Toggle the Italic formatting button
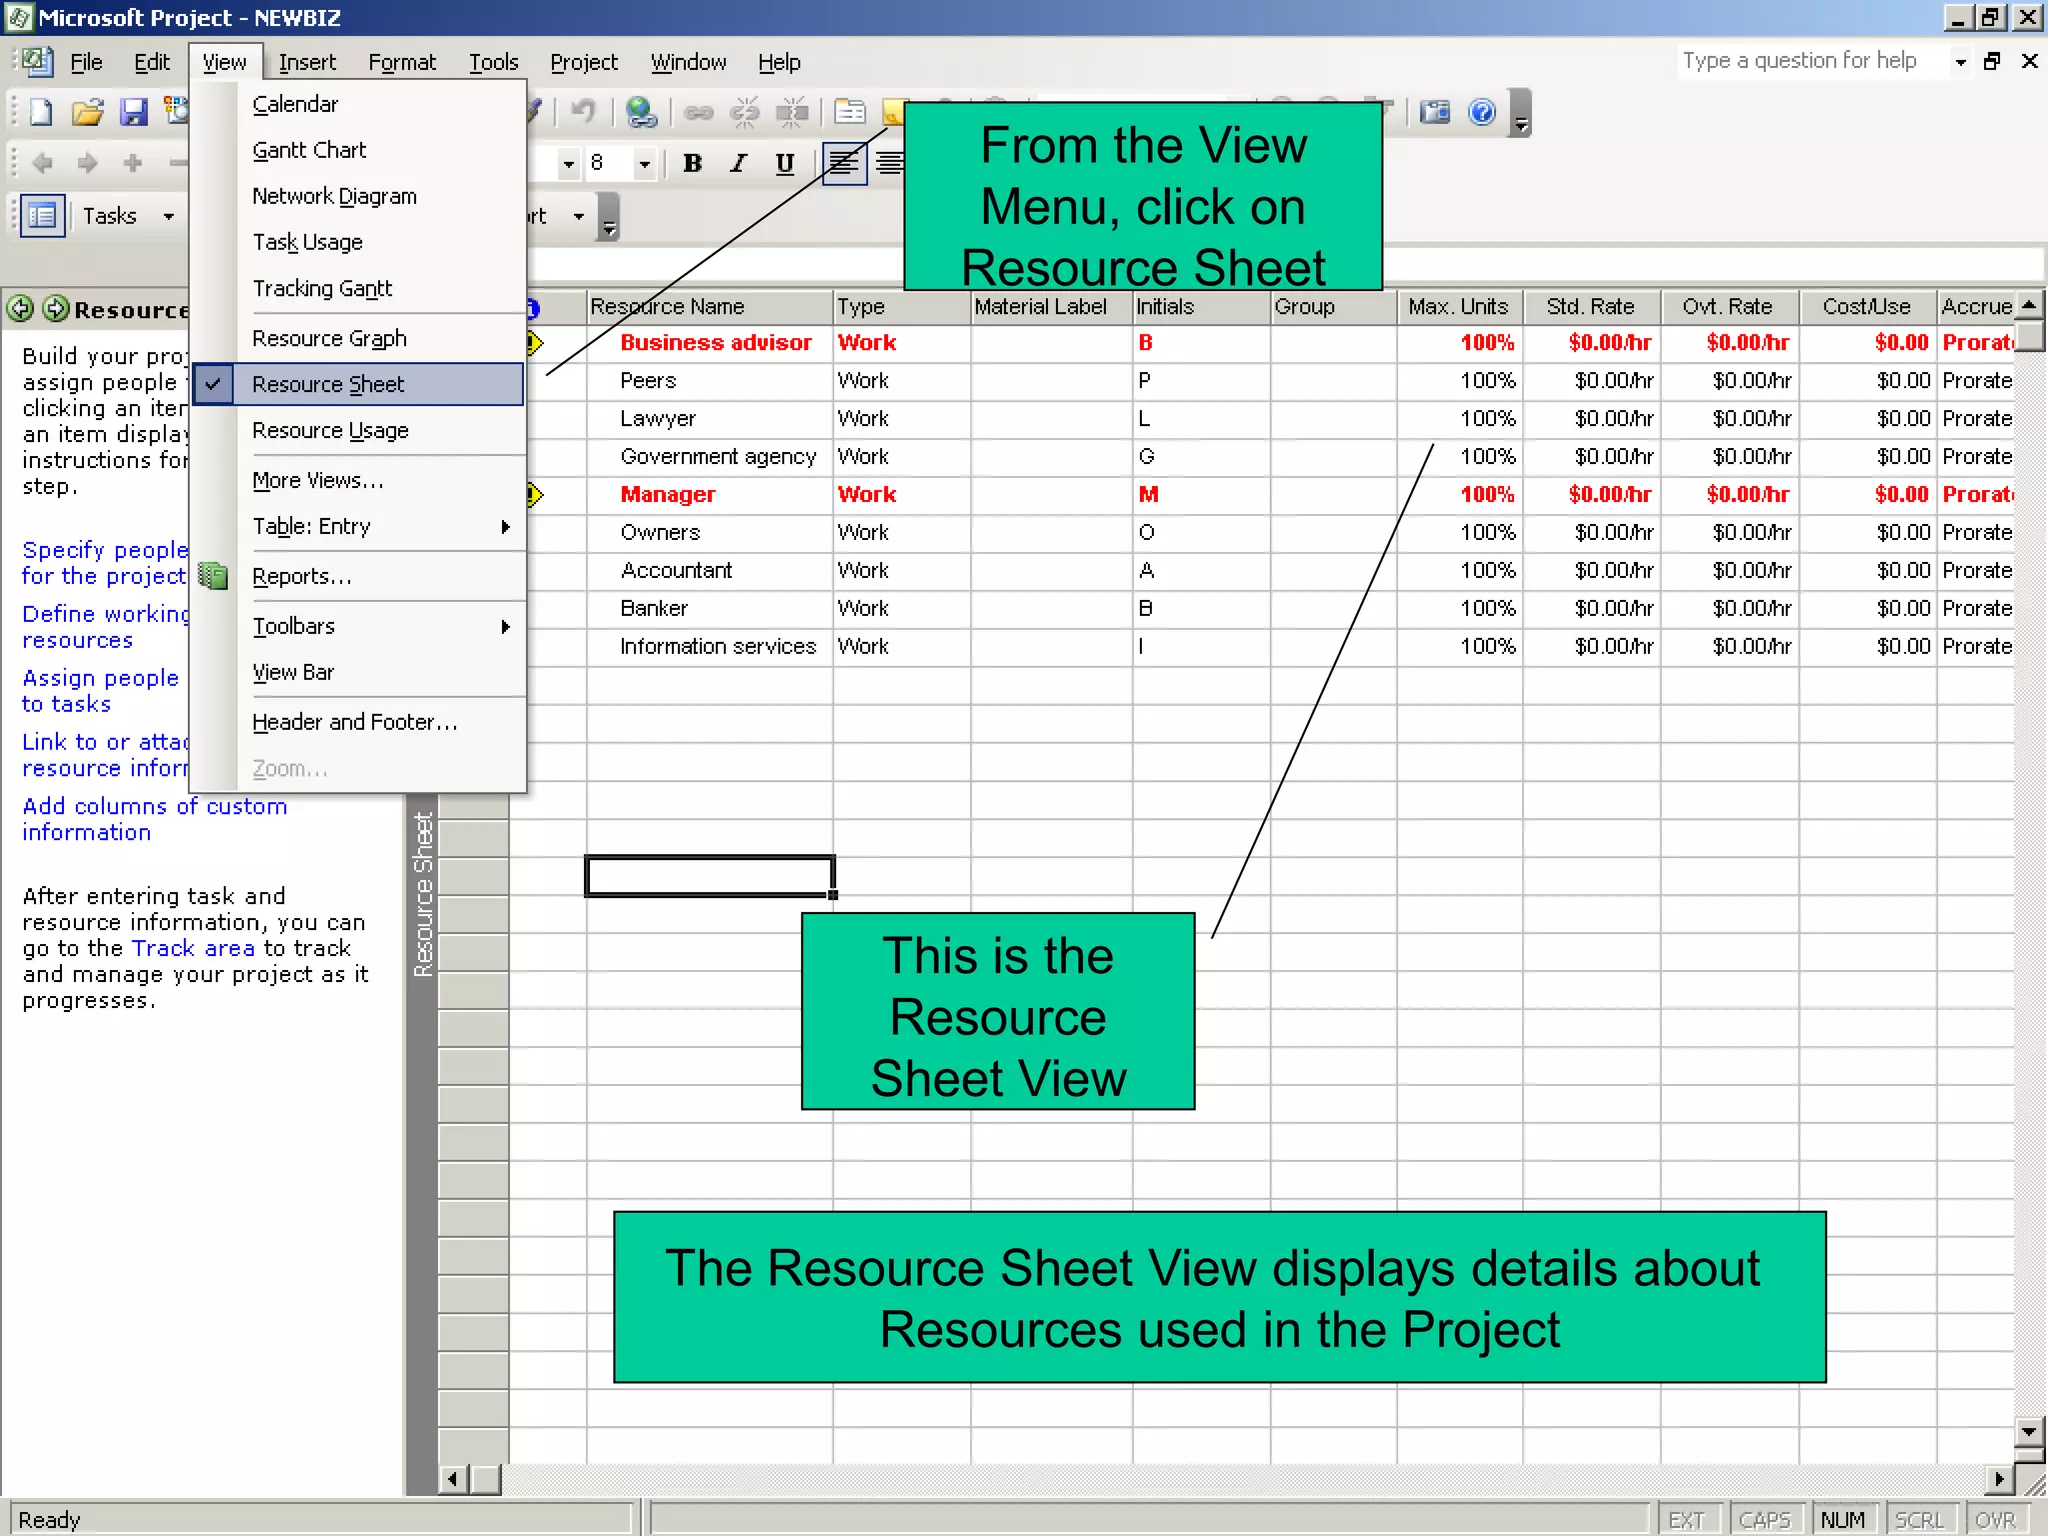Viewport: 2048px width, 1536px height. pyautogui.click(x=738, y=163)
